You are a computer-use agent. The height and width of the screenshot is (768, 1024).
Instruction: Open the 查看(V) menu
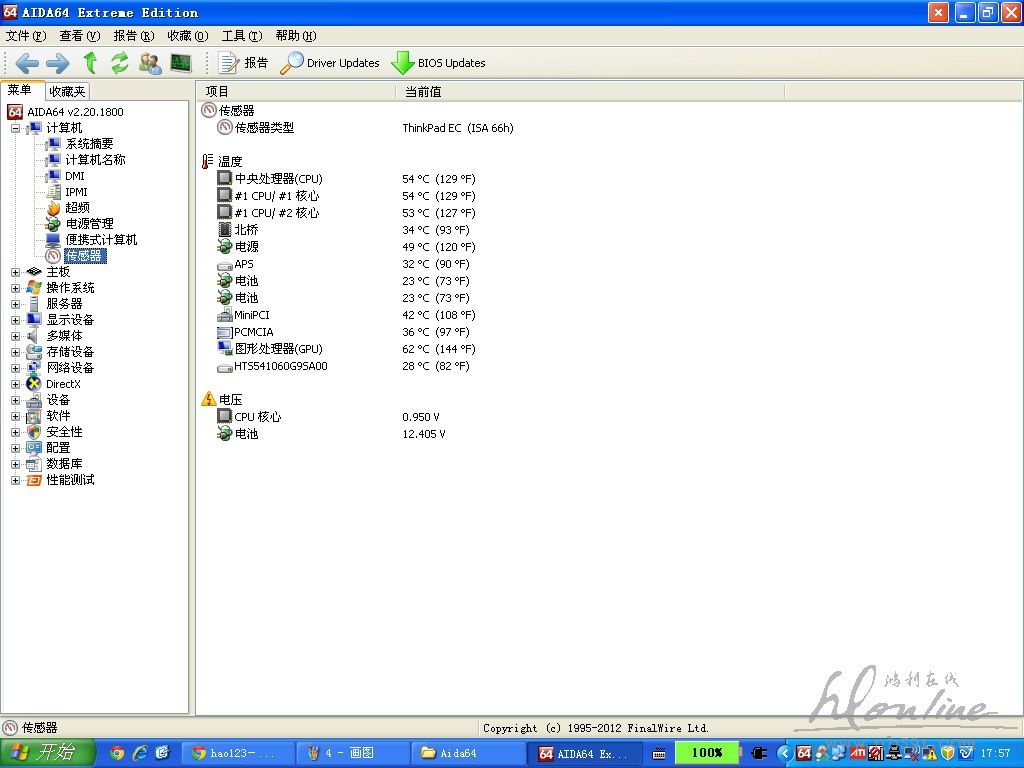(80, 36)
